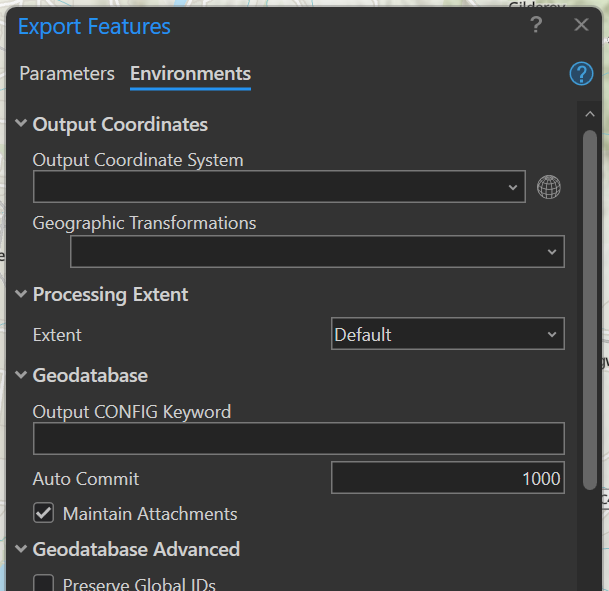Click the vertical scrollbar thumb
609x591 pixels.
pos(590,310)
